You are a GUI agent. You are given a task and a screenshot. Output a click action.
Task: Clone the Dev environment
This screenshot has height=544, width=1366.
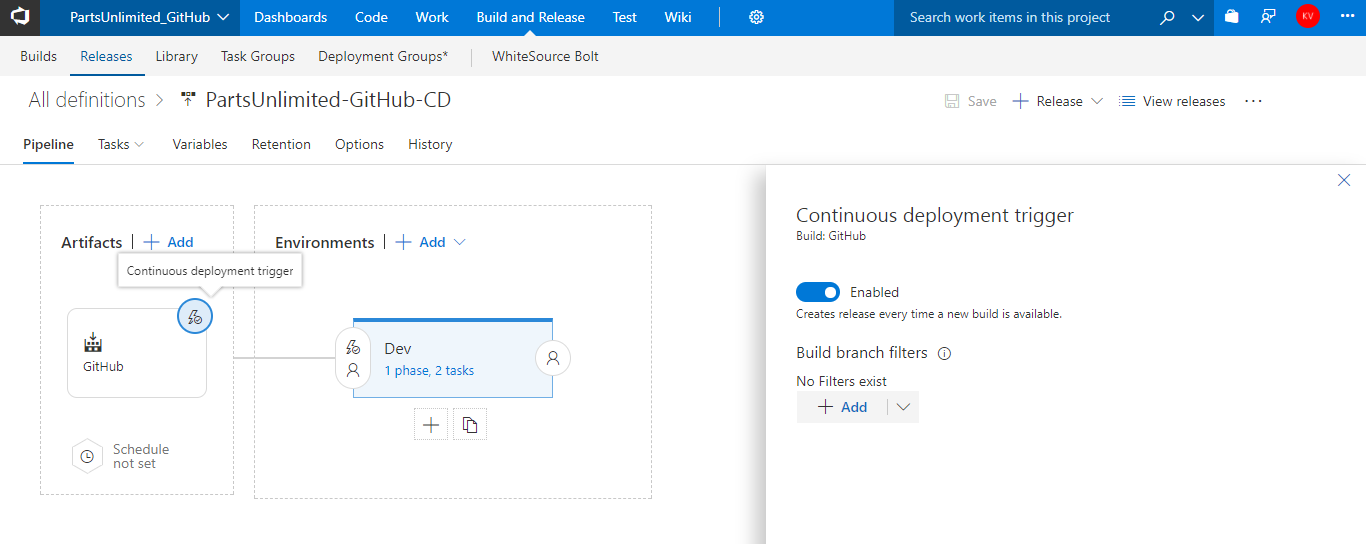click(x=470, y=424)
